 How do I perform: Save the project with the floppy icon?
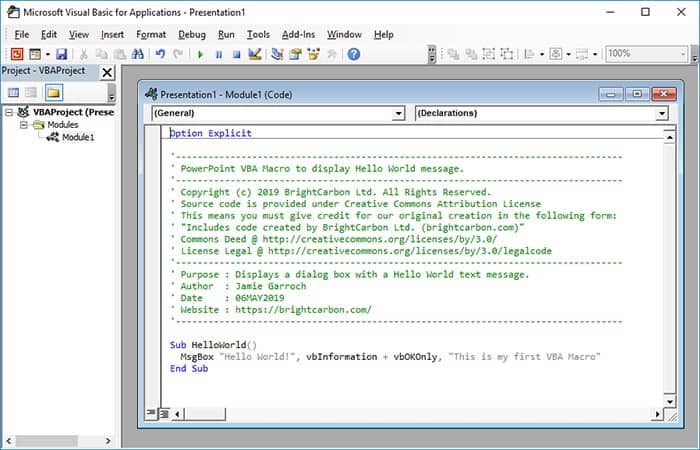pos(61,54)
